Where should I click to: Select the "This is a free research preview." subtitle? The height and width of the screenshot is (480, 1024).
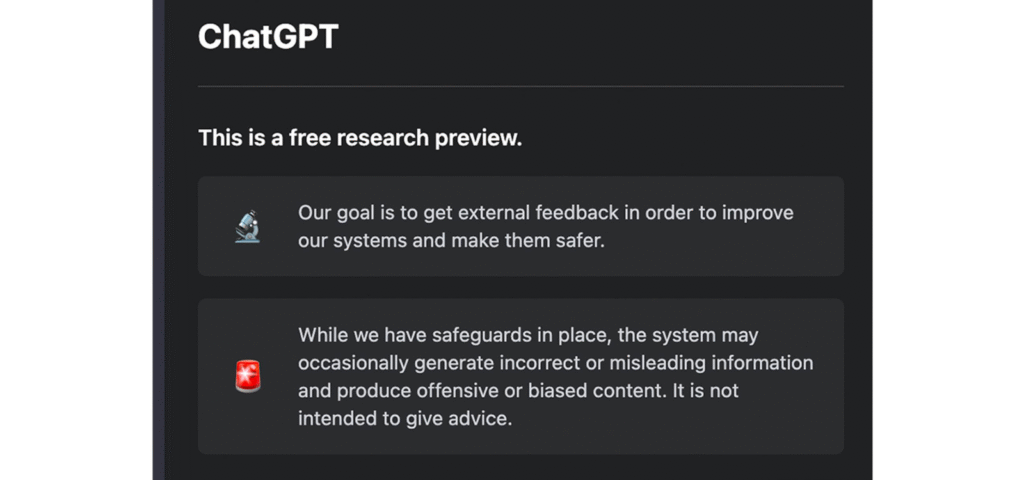pos(360,138)
